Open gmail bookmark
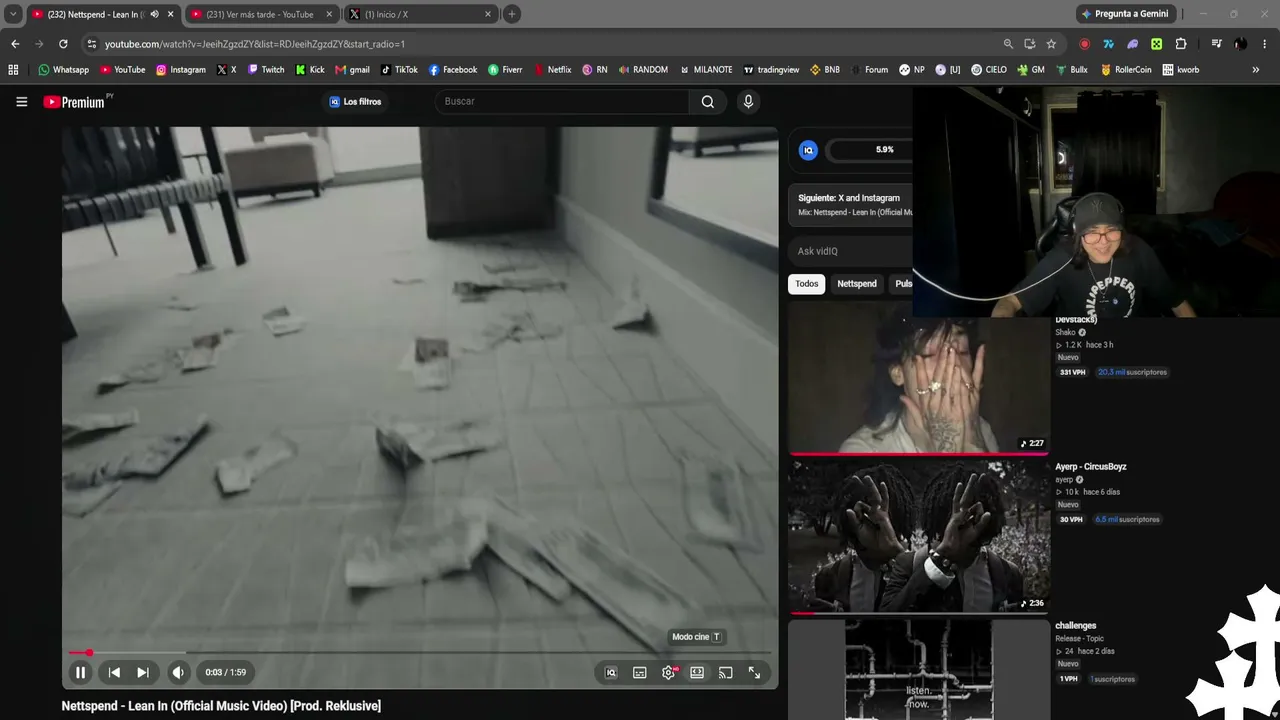The height and width of the screenshot is (720, 1280). click(352, 70)
